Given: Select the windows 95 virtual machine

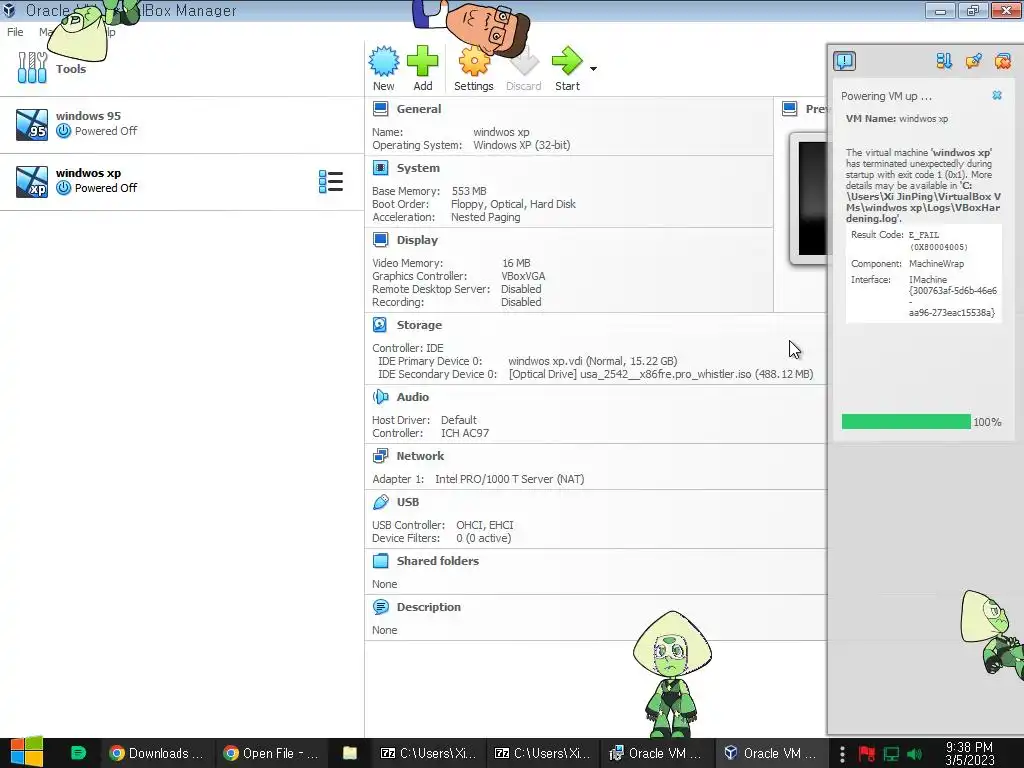Looking at the screenshot, I should tap(182, 124).
